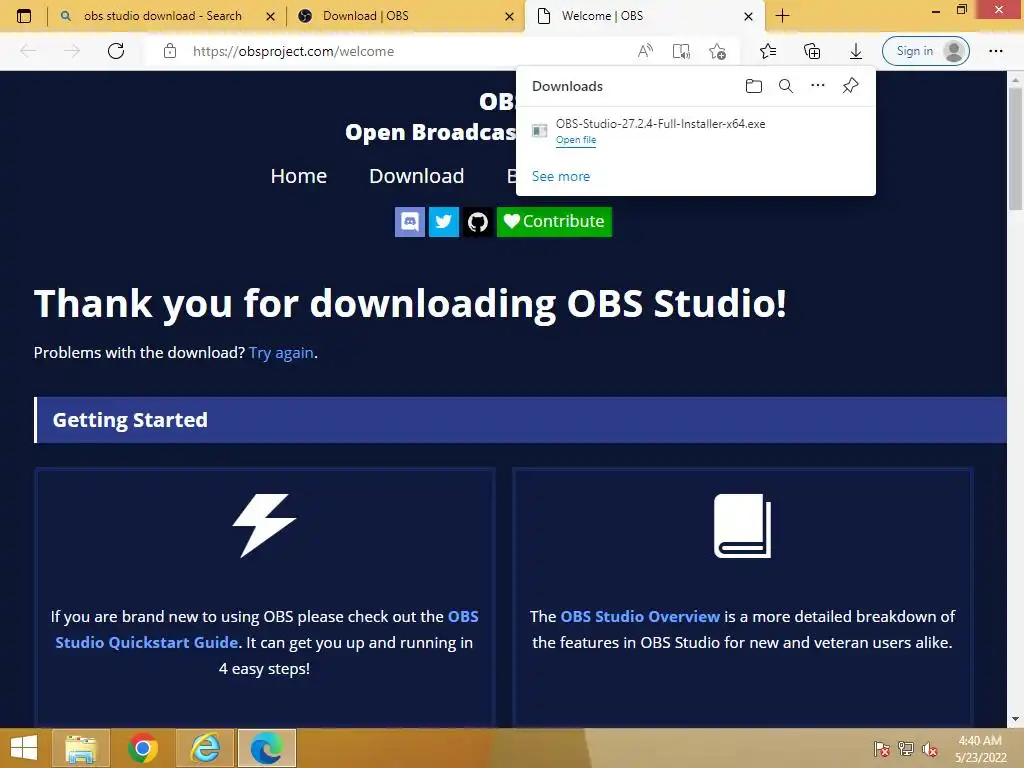
Task: Click the book overview icon
Action: [x=743, y=526]
